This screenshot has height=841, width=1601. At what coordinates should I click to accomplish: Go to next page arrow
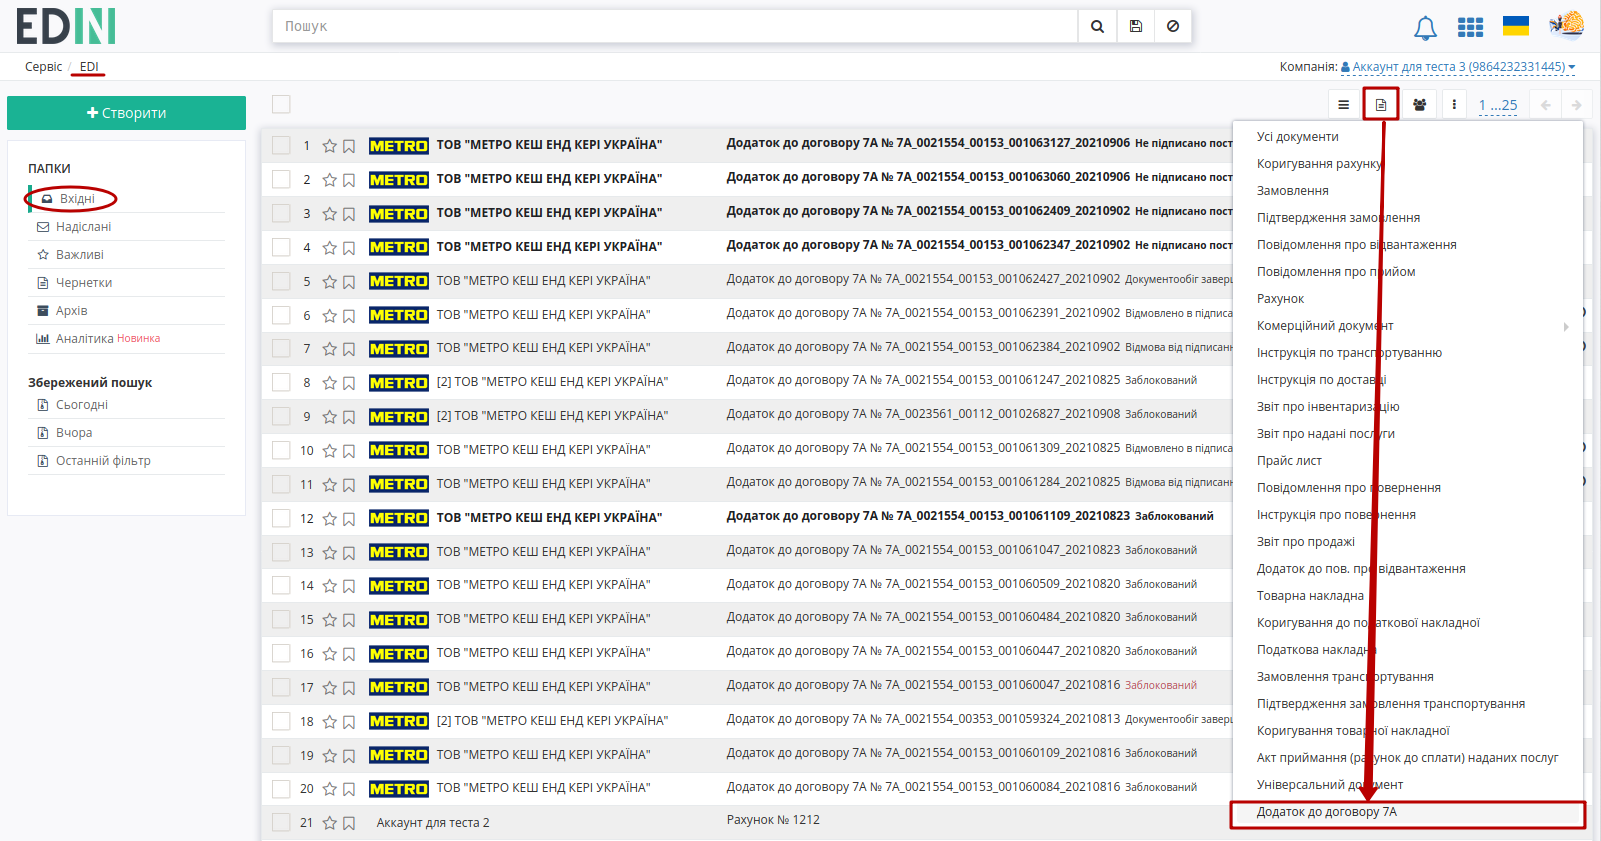pyautogui.click(x=1576, y=105)
